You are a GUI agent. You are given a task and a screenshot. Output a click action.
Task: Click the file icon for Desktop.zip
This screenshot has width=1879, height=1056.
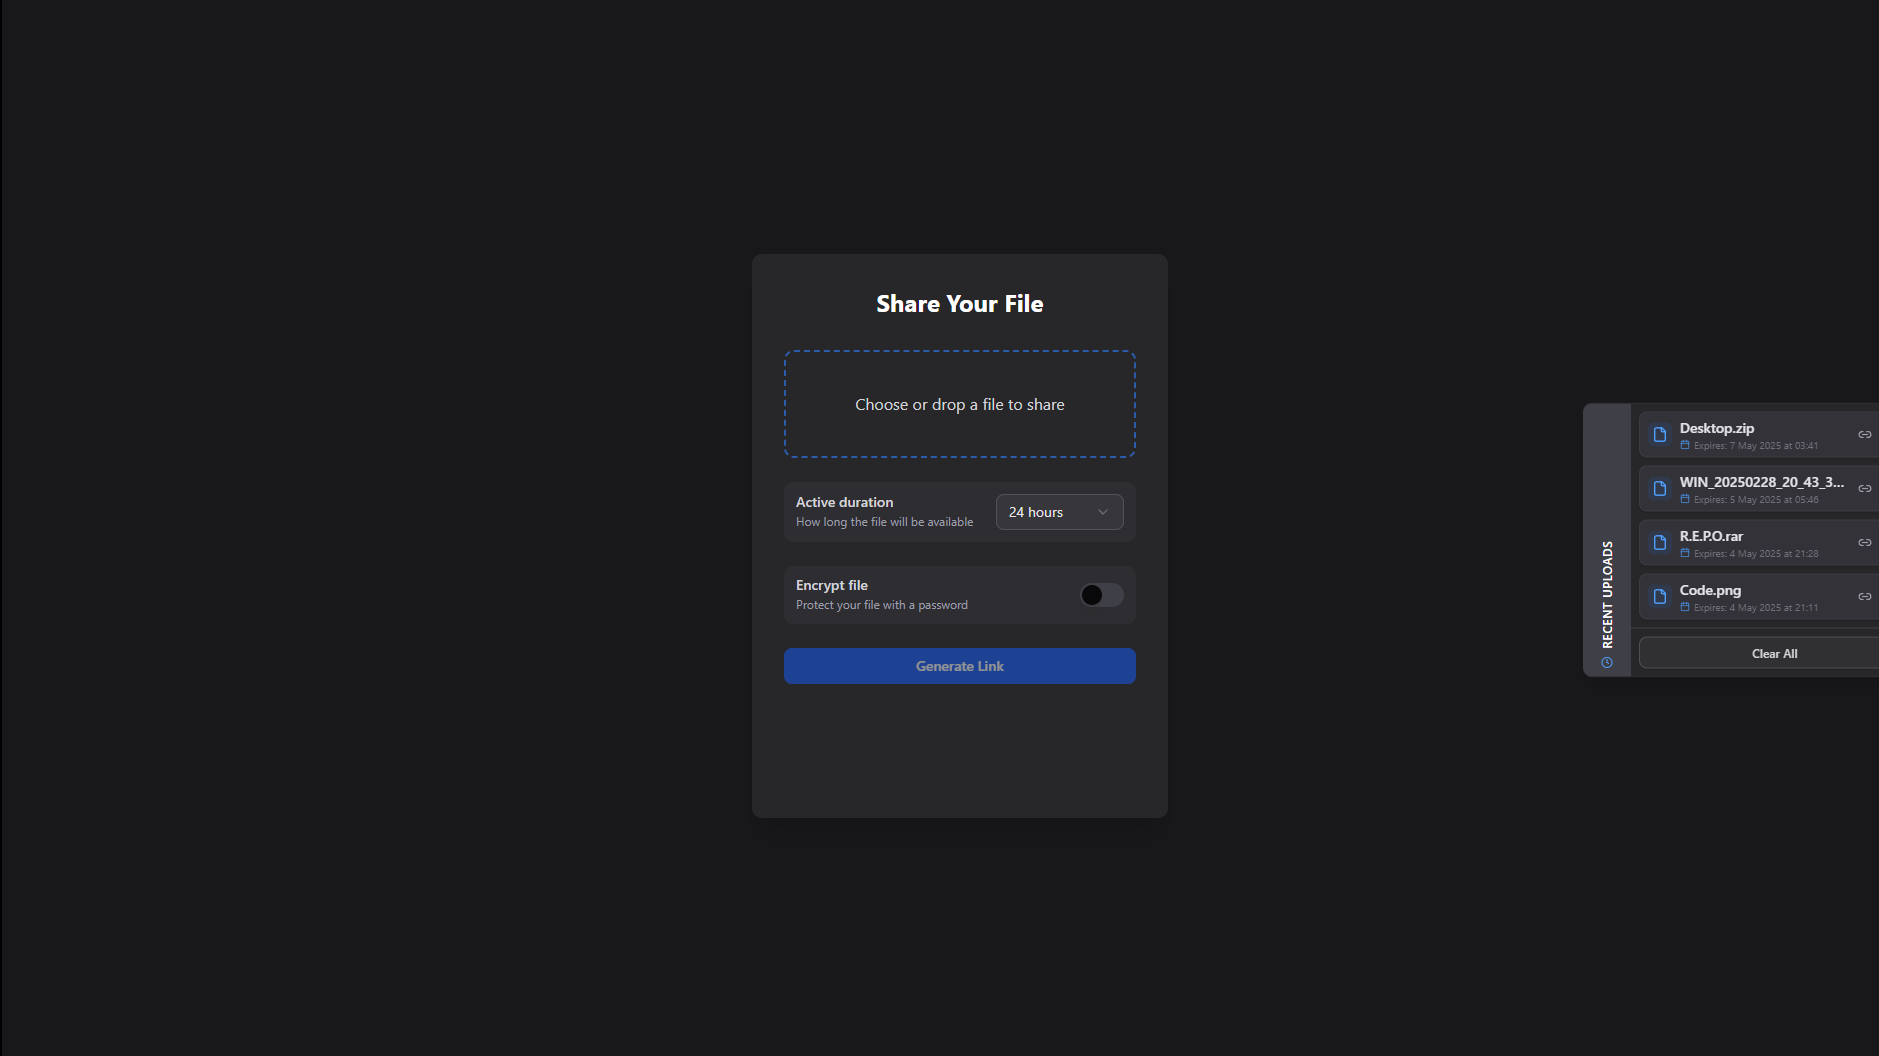tap(1659, 435)
